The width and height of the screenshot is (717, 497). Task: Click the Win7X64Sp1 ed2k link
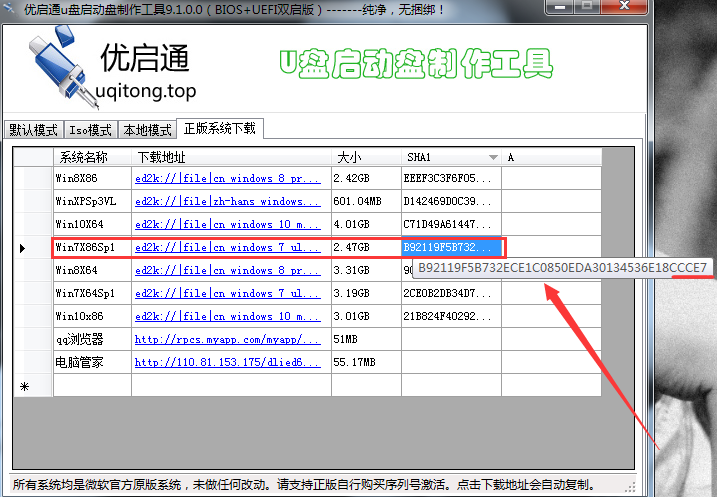[x=227, y=293]
